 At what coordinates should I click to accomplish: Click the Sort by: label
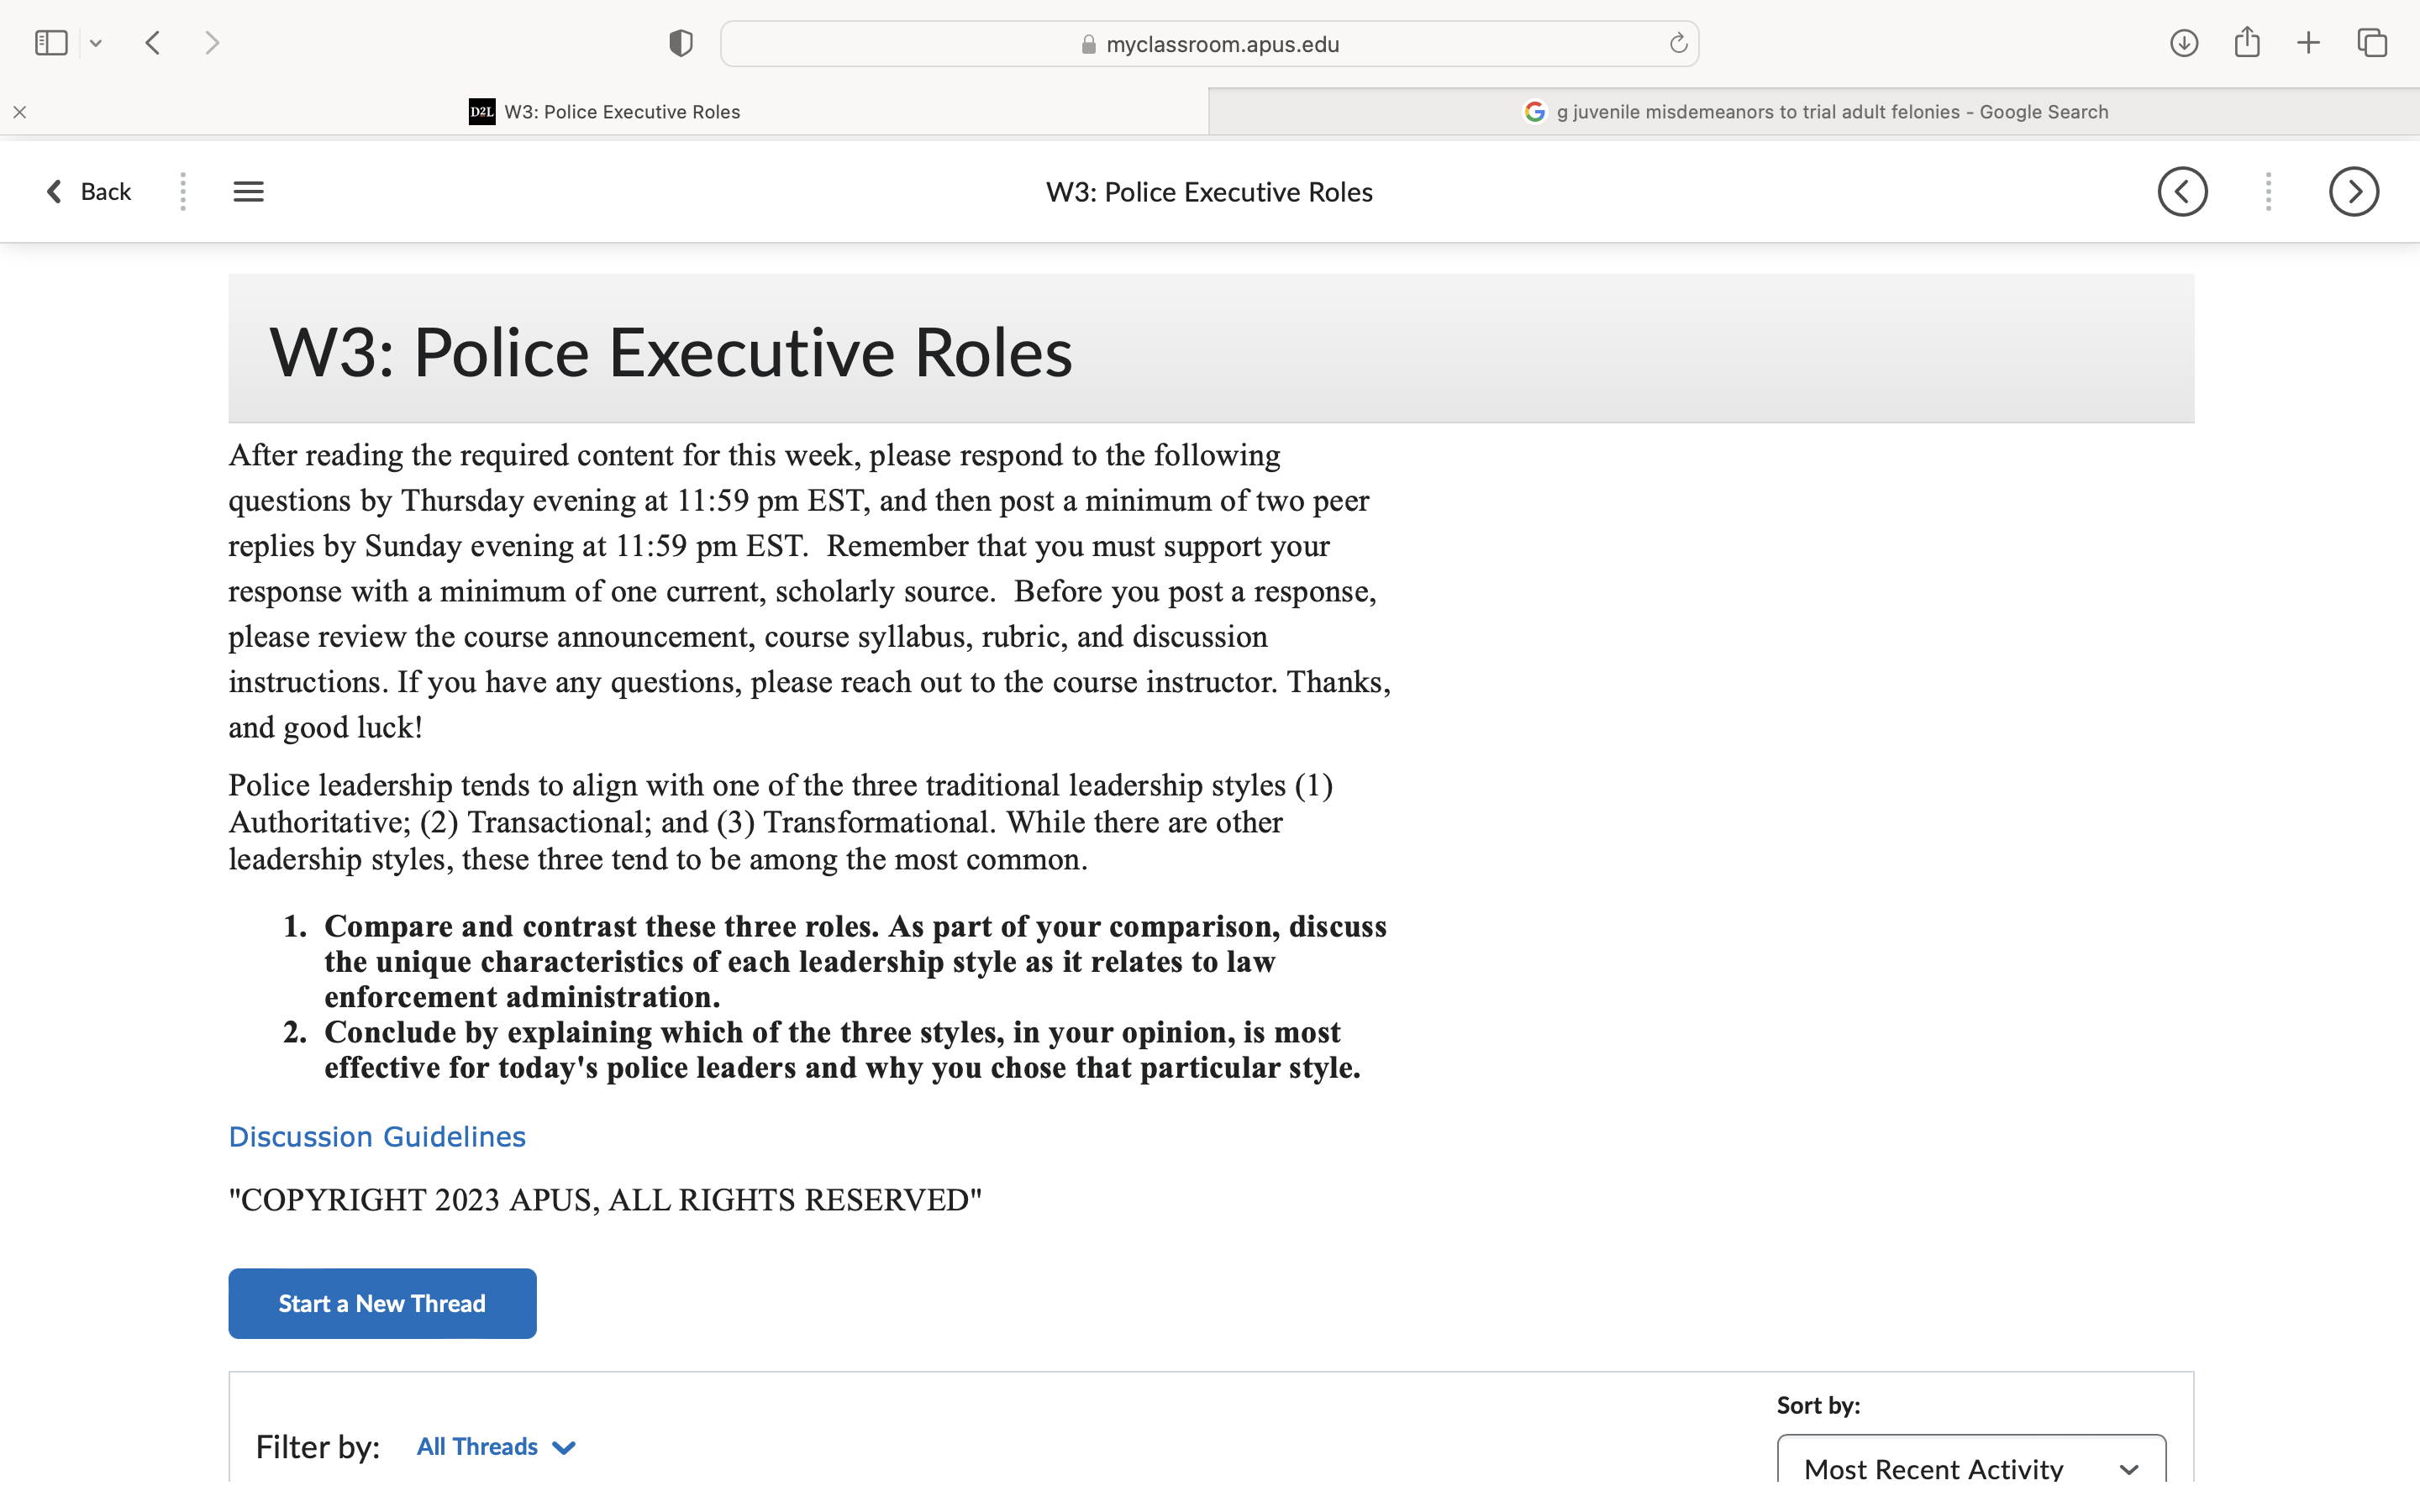click(x=1818, y=1405)
